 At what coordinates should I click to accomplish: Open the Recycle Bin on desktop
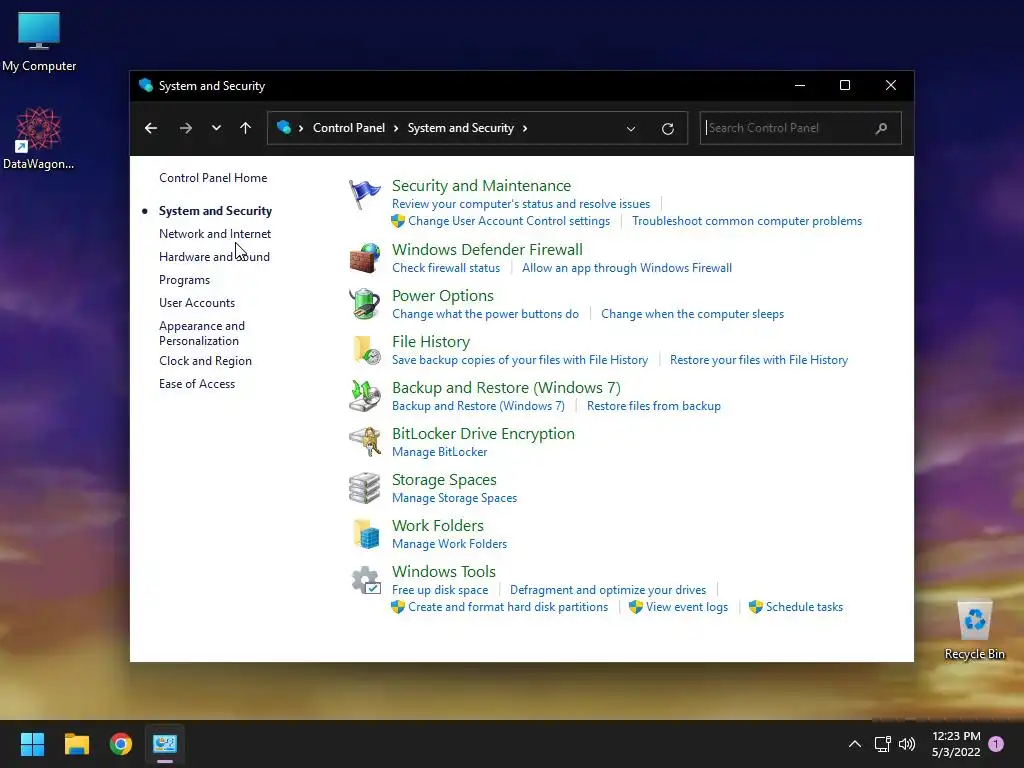[x=974, y=630]
